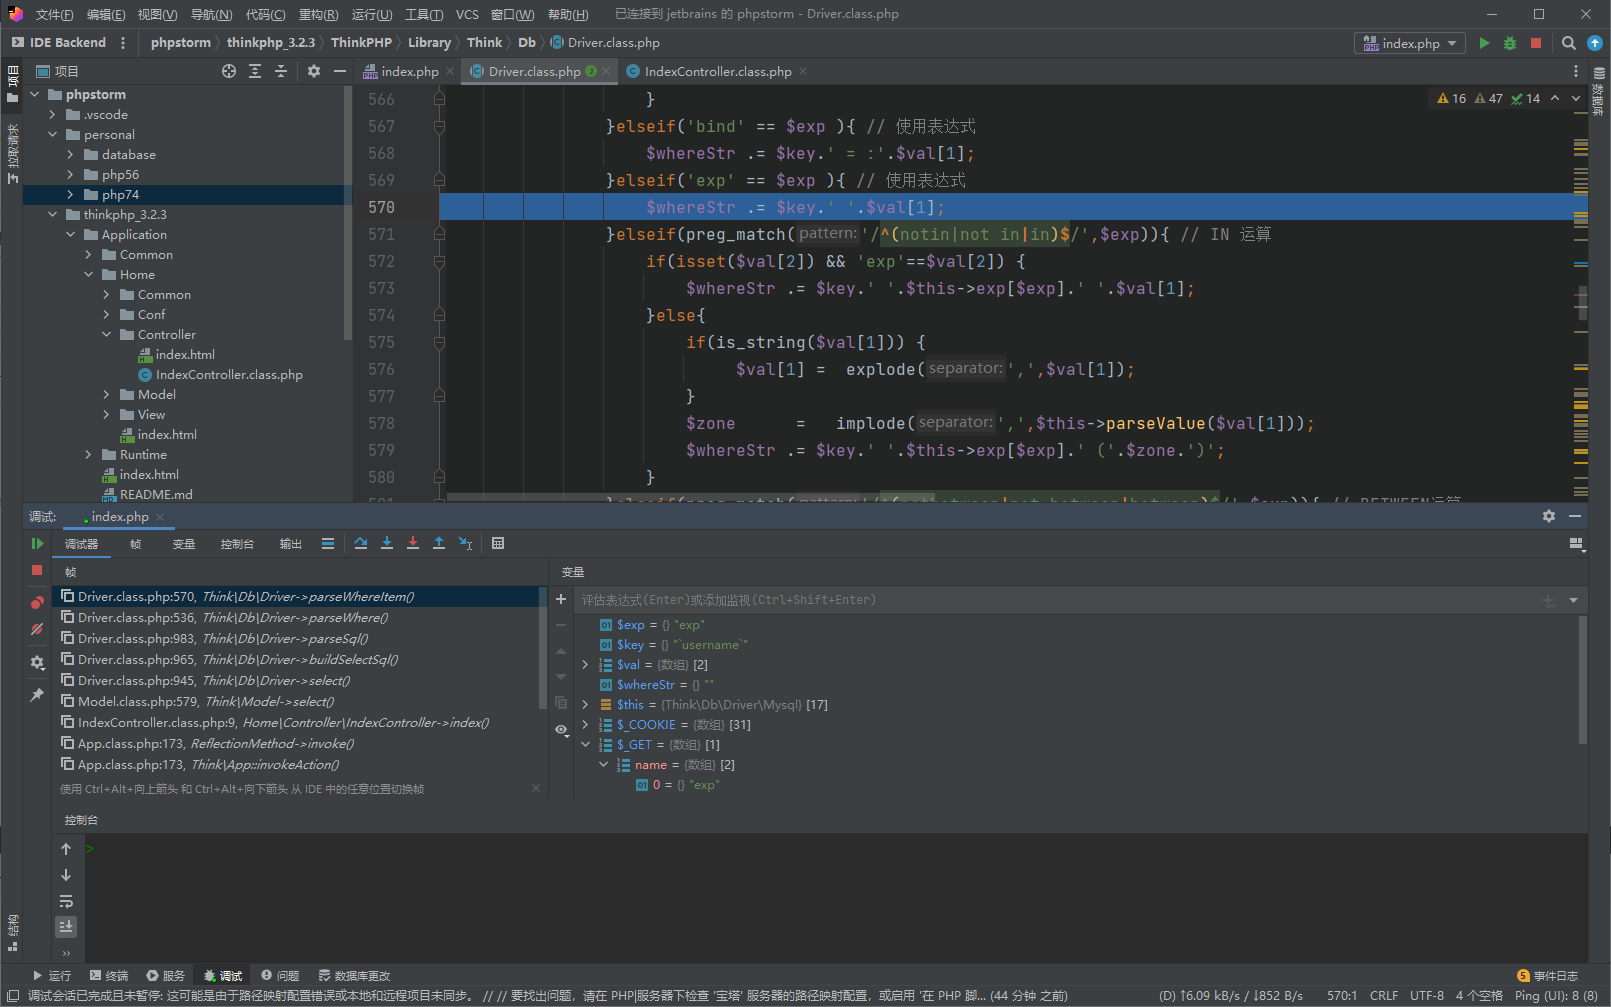This screenshot has height=1007, width=1611.
Task: Switch to IndexController.class.php editor tab
Action: (x=717, y=71)
